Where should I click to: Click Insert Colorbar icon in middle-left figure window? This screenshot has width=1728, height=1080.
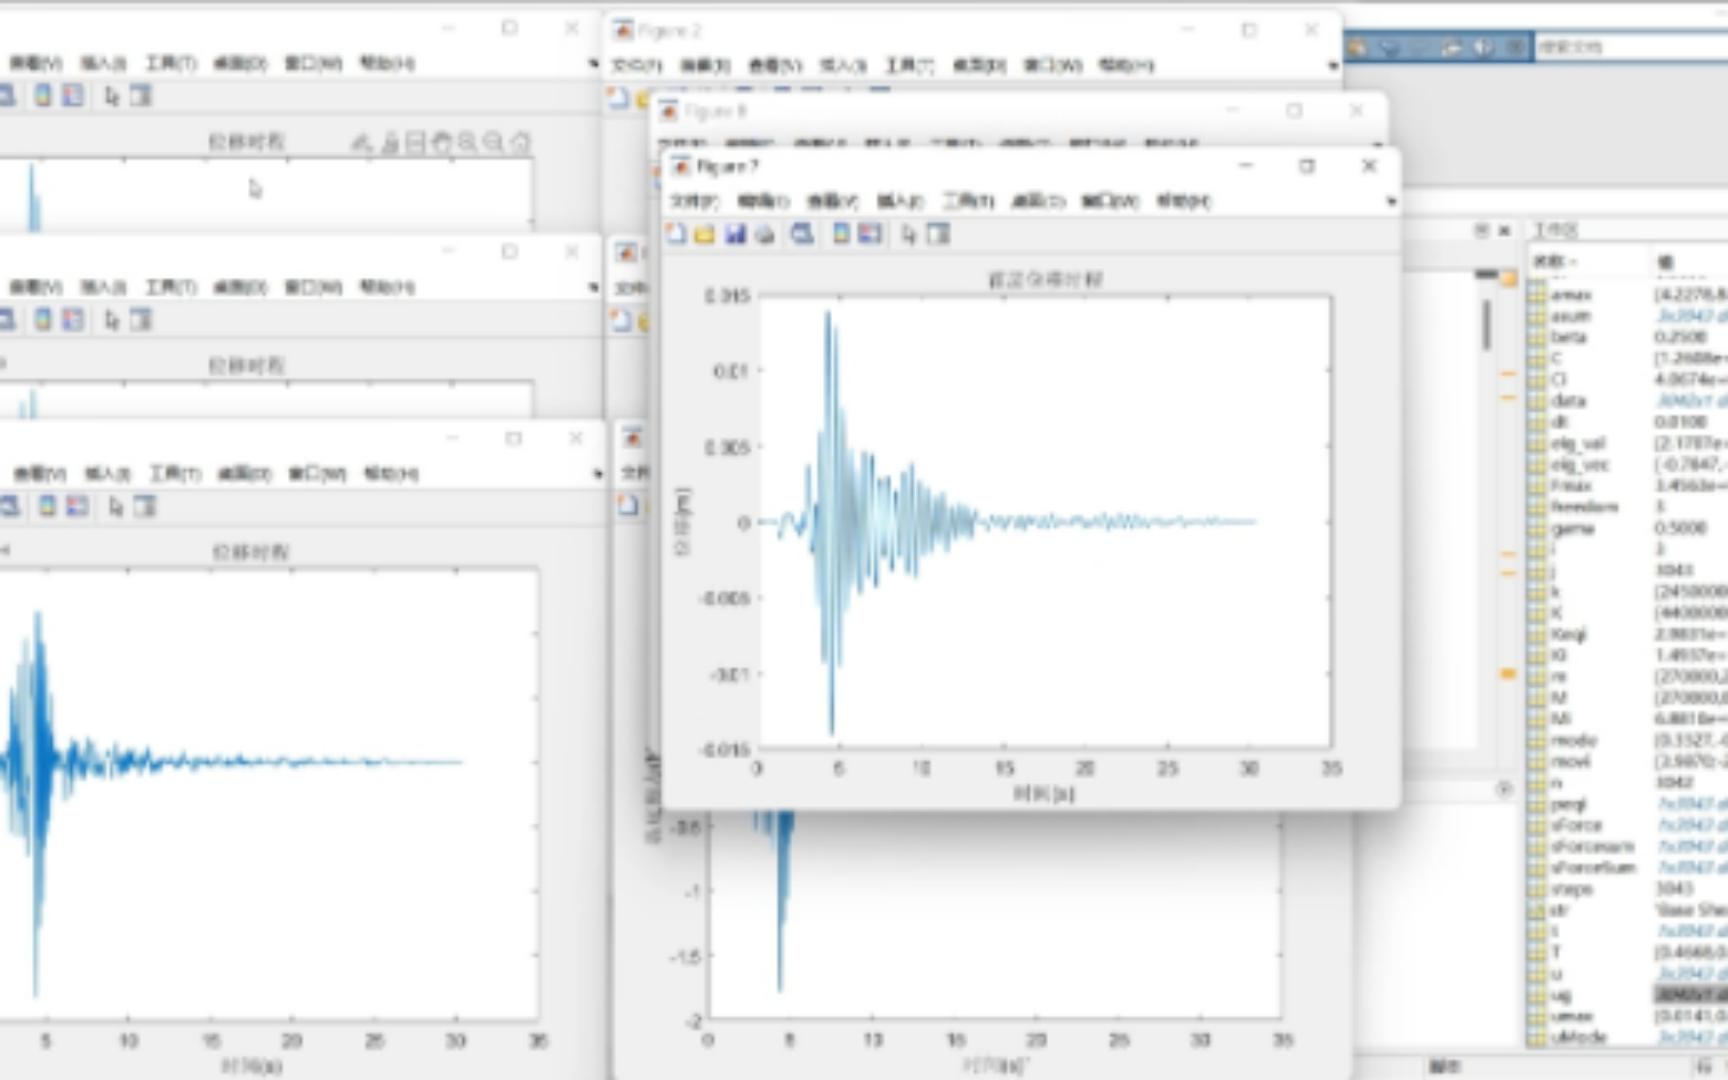click(43, 320)
